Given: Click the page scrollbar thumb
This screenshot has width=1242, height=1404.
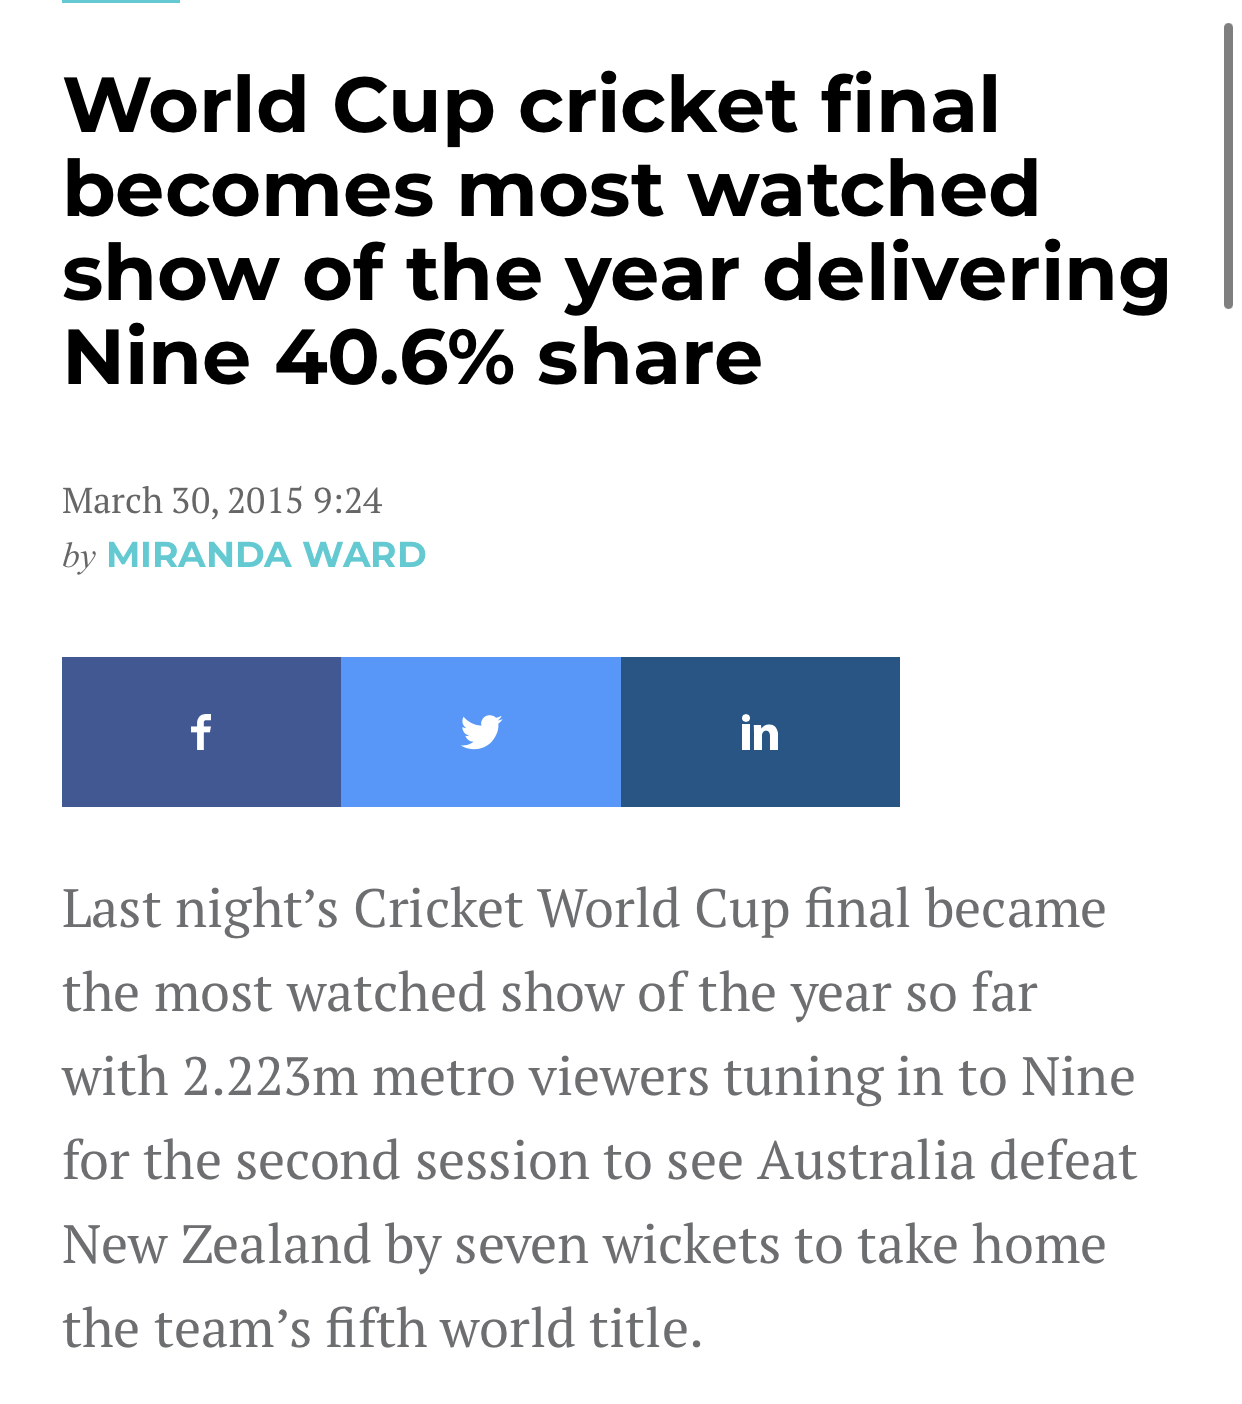Looking at the screenshot, I should 1228,165.
